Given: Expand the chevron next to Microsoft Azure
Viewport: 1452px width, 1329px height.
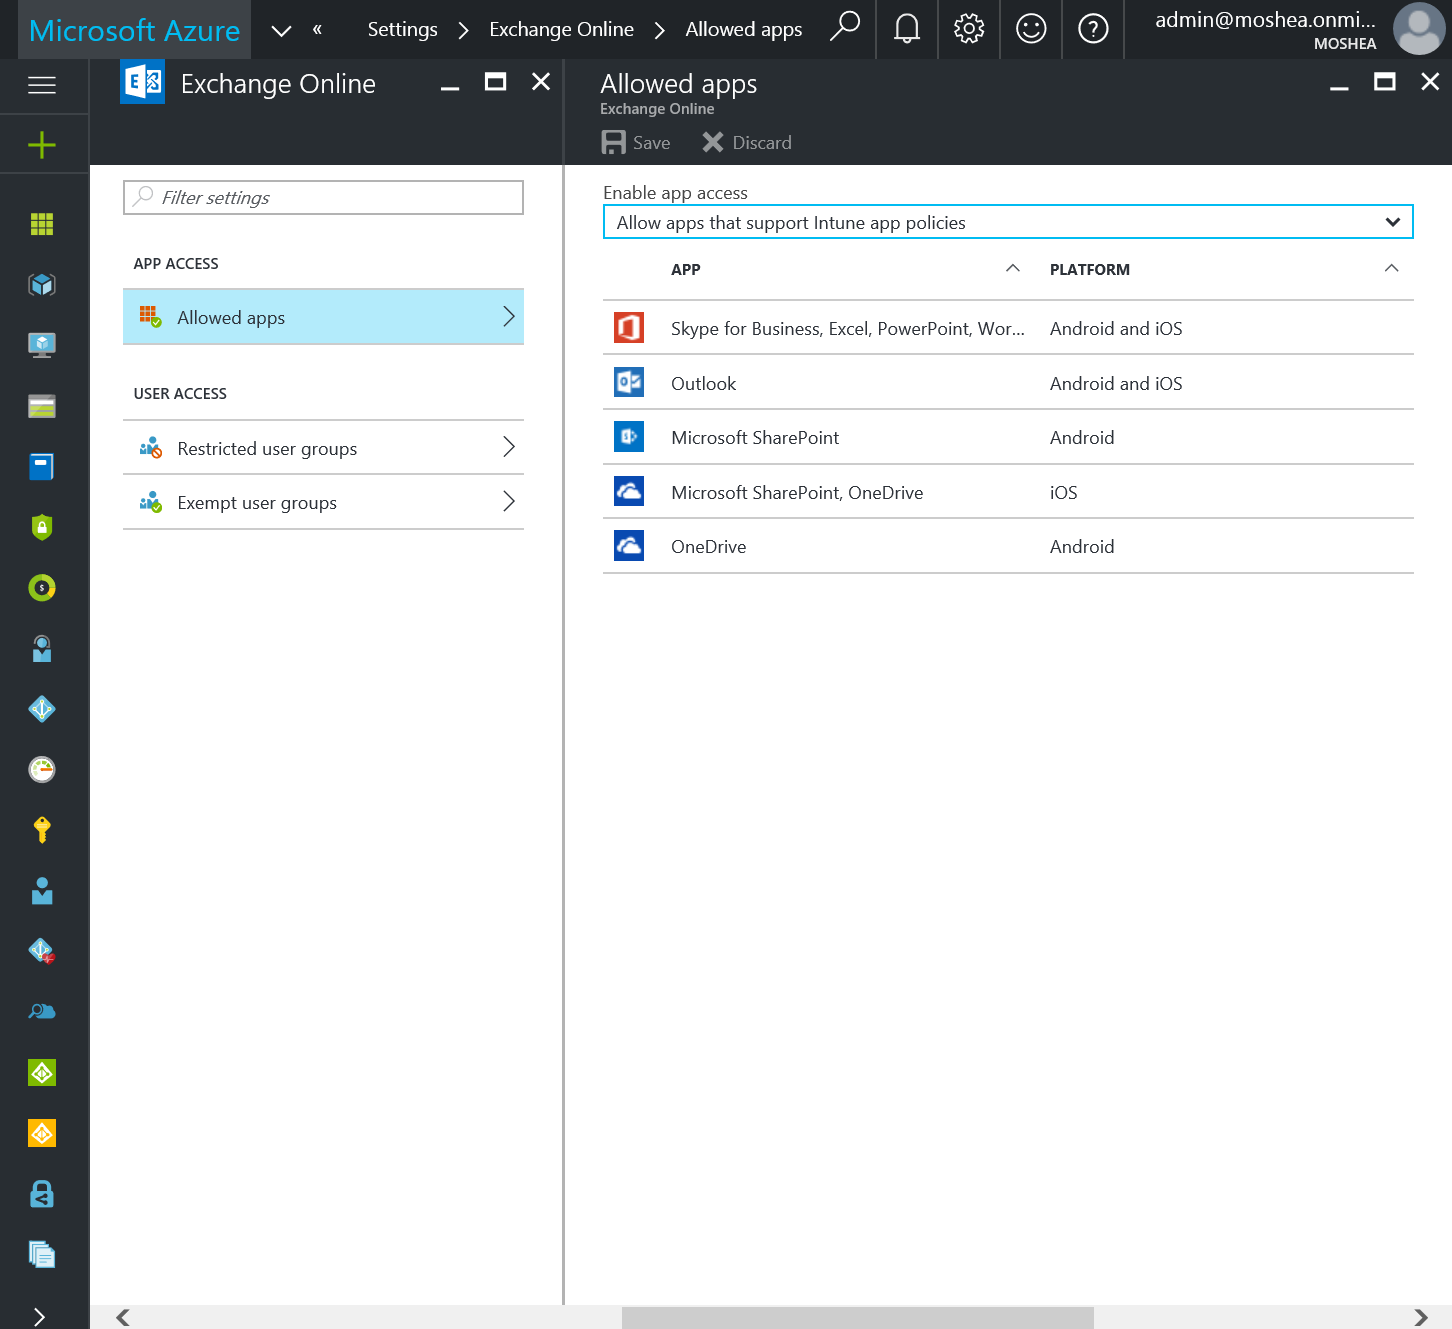Looking at the screenshot, I should 281,30.
